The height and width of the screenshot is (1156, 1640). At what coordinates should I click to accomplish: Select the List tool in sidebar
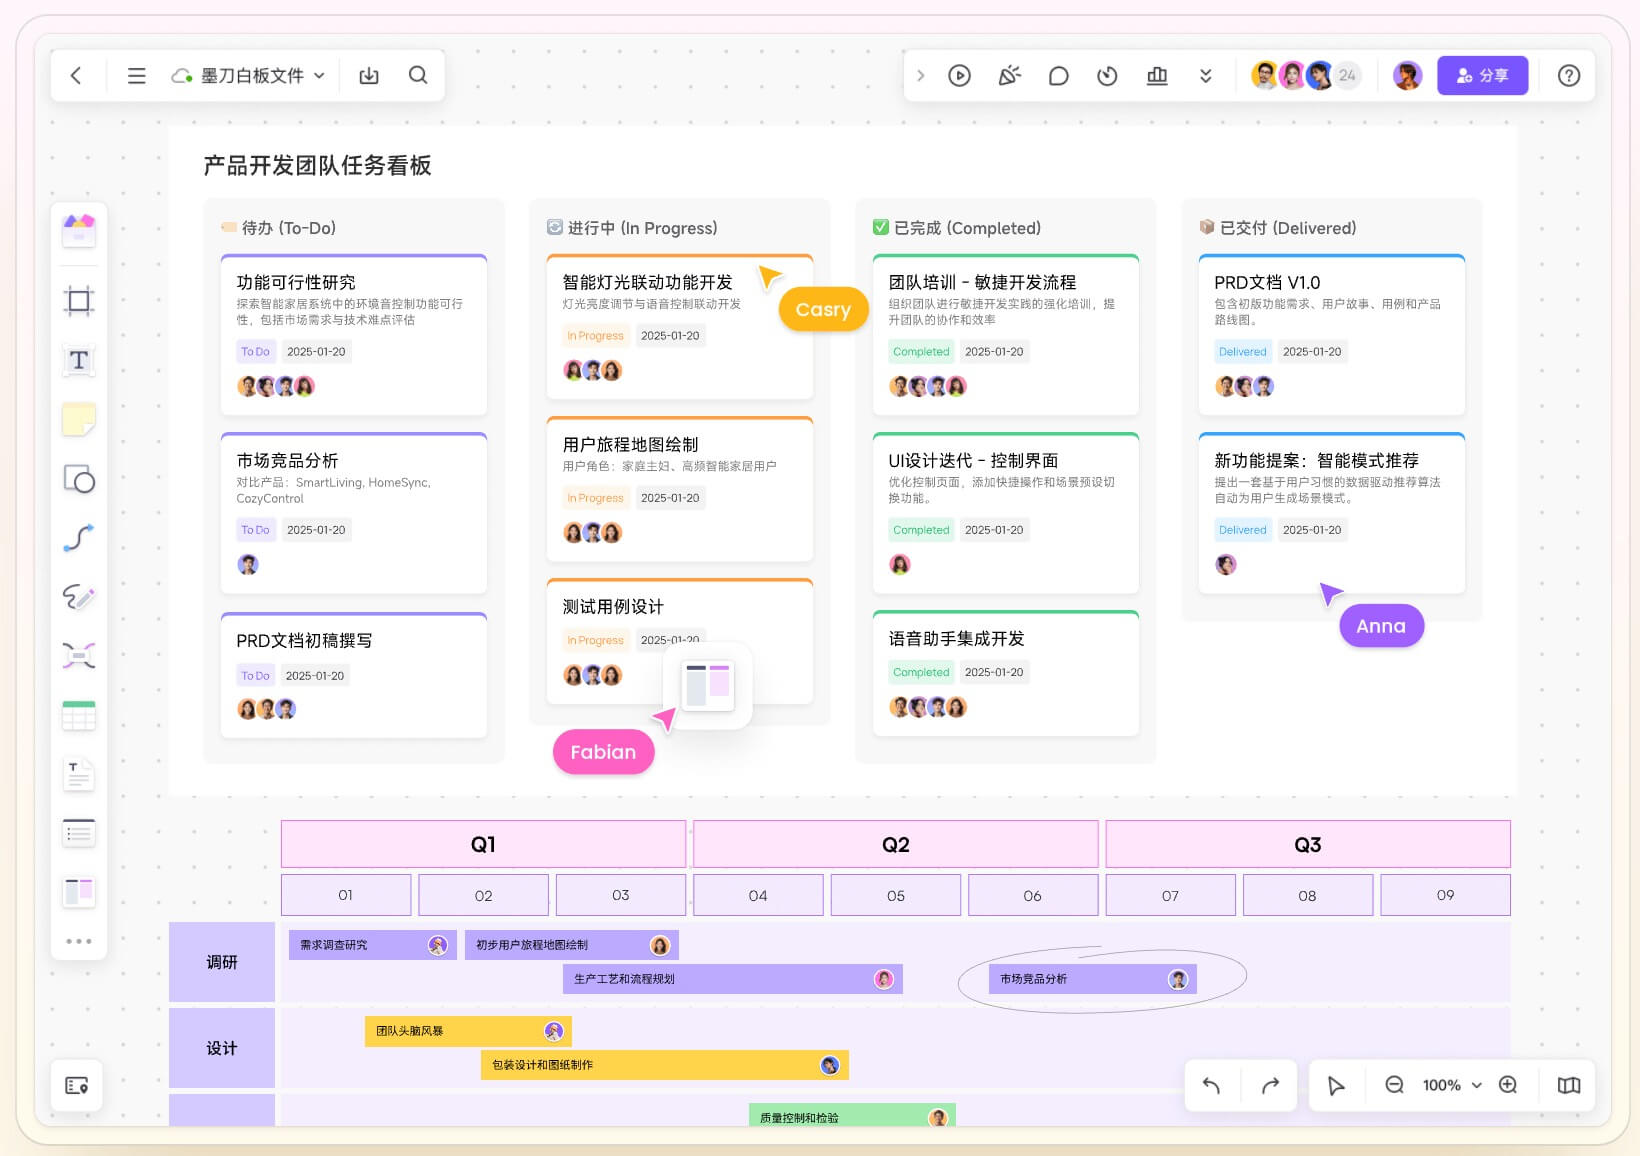pos(79,833)
